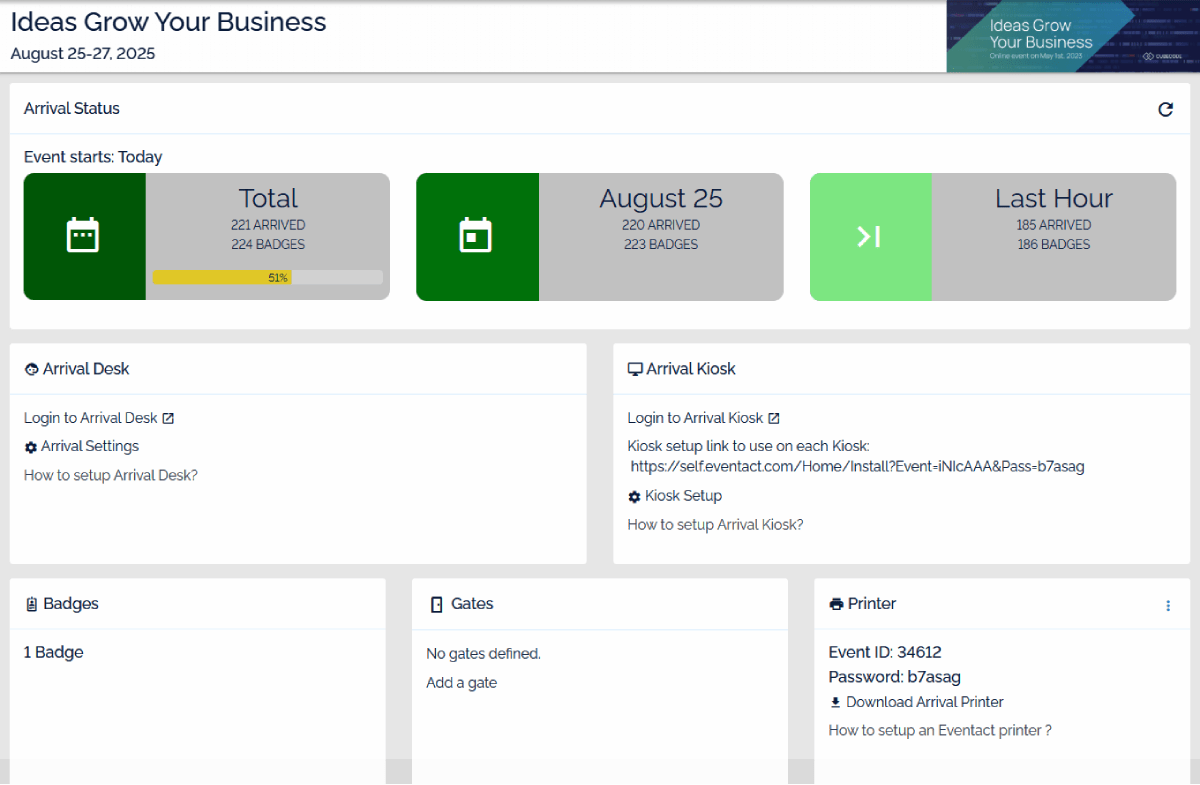Screen dimensions: 1200x785
Task: Click the external-link icon after Arrival Desk login
Action: 168,419
